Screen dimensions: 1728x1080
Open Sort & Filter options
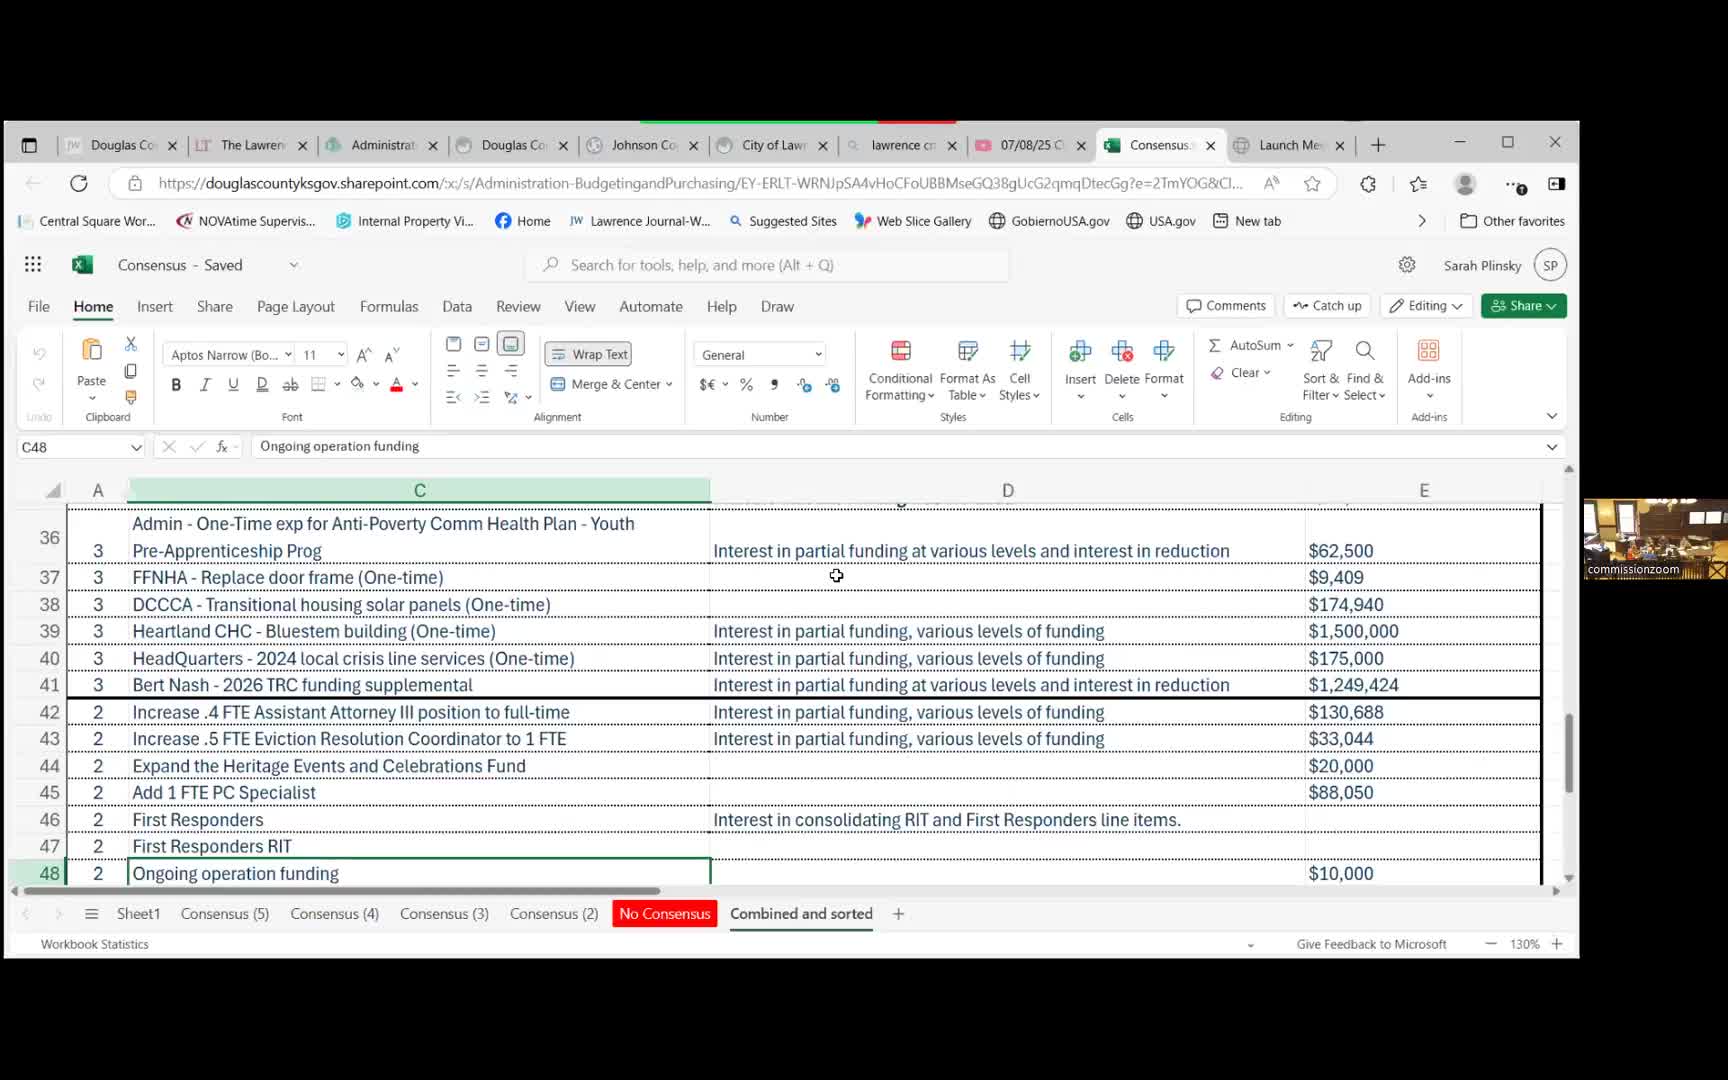click(x=1321, y=370)
